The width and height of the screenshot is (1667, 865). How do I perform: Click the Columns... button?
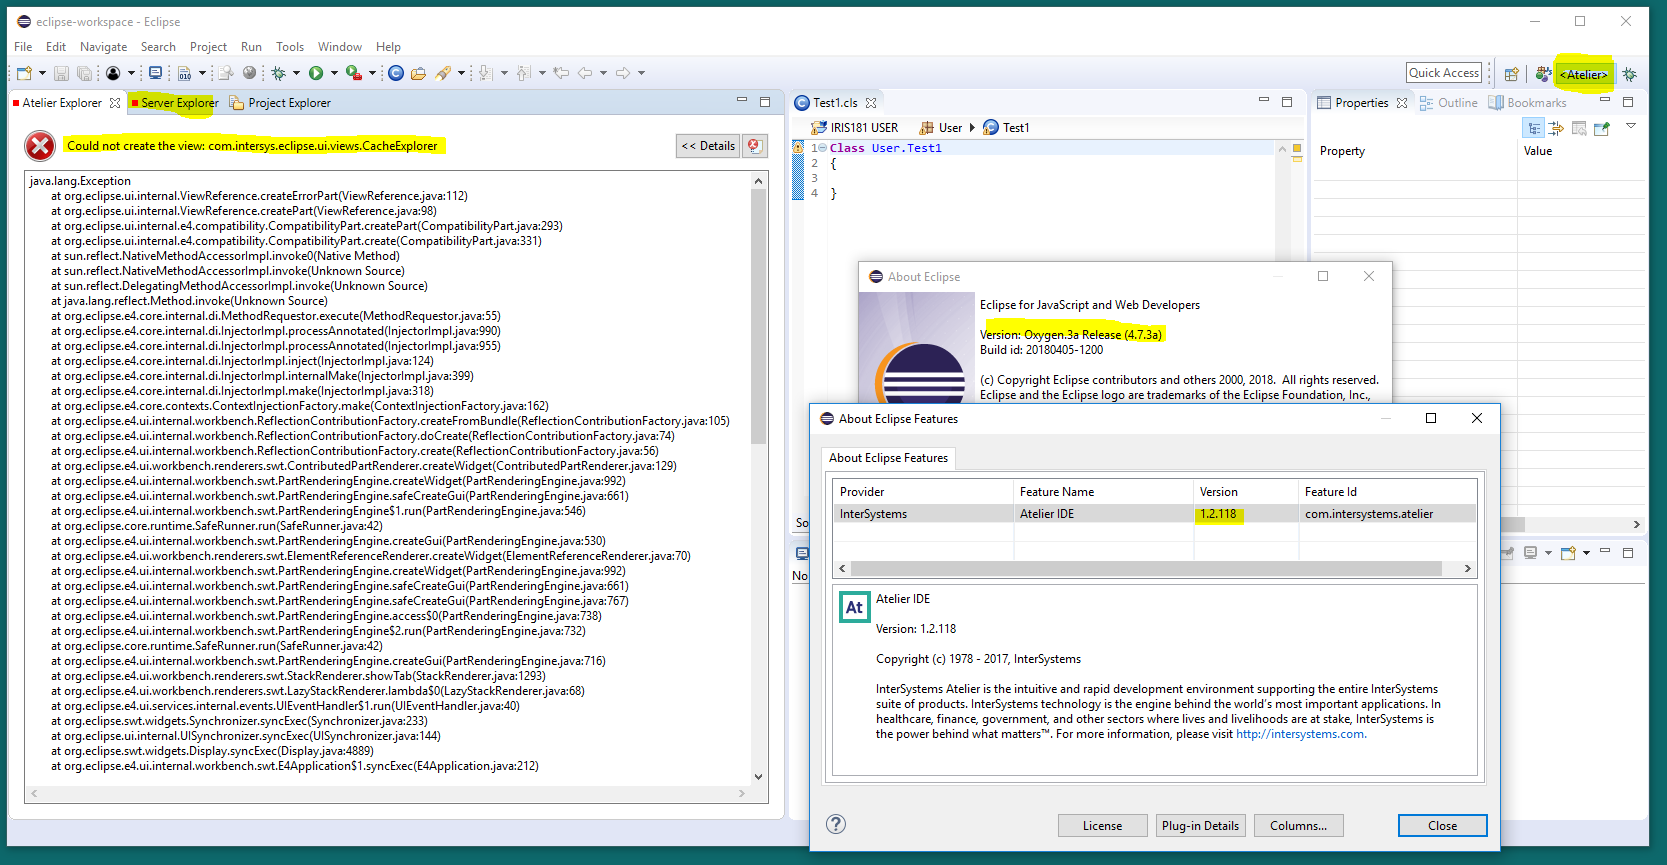[x=1298, y=826]
